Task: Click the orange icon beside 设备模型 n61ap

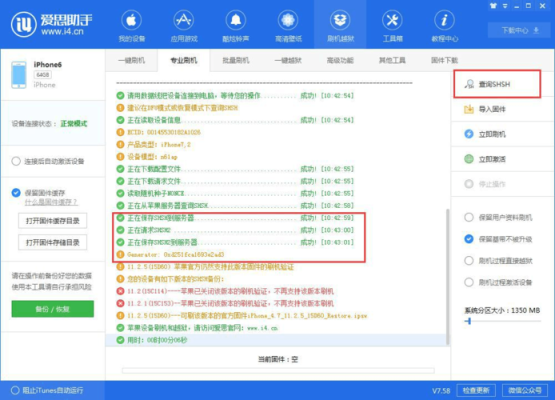Action: coord(120,156)
